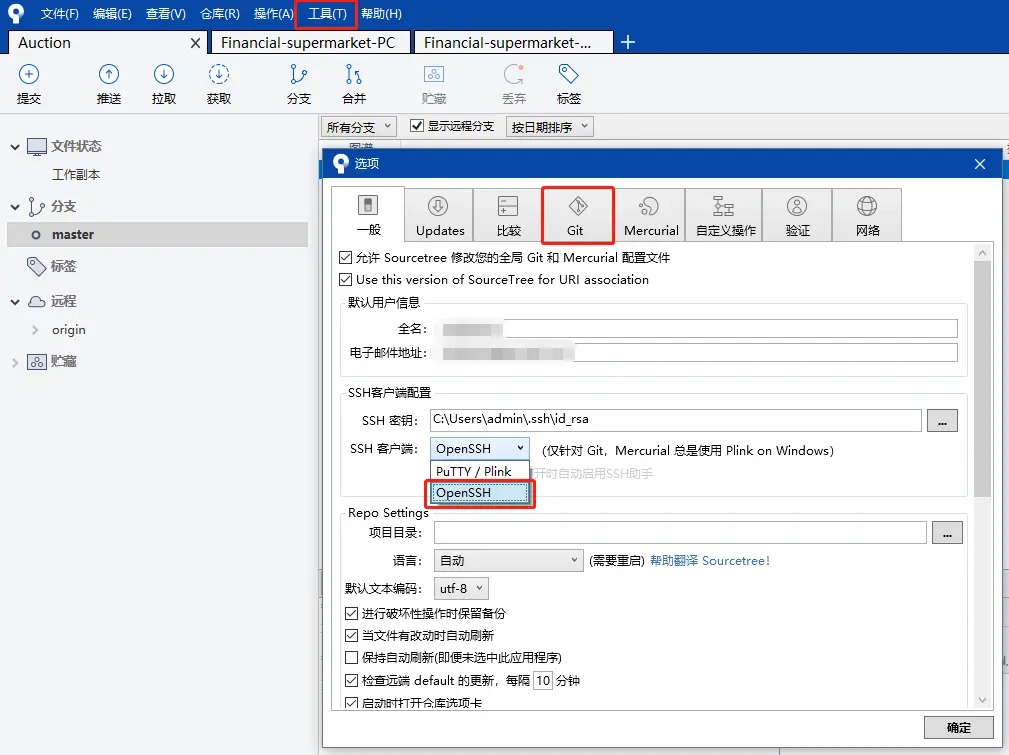Open the Mercurial options tab

pos(651,216)
